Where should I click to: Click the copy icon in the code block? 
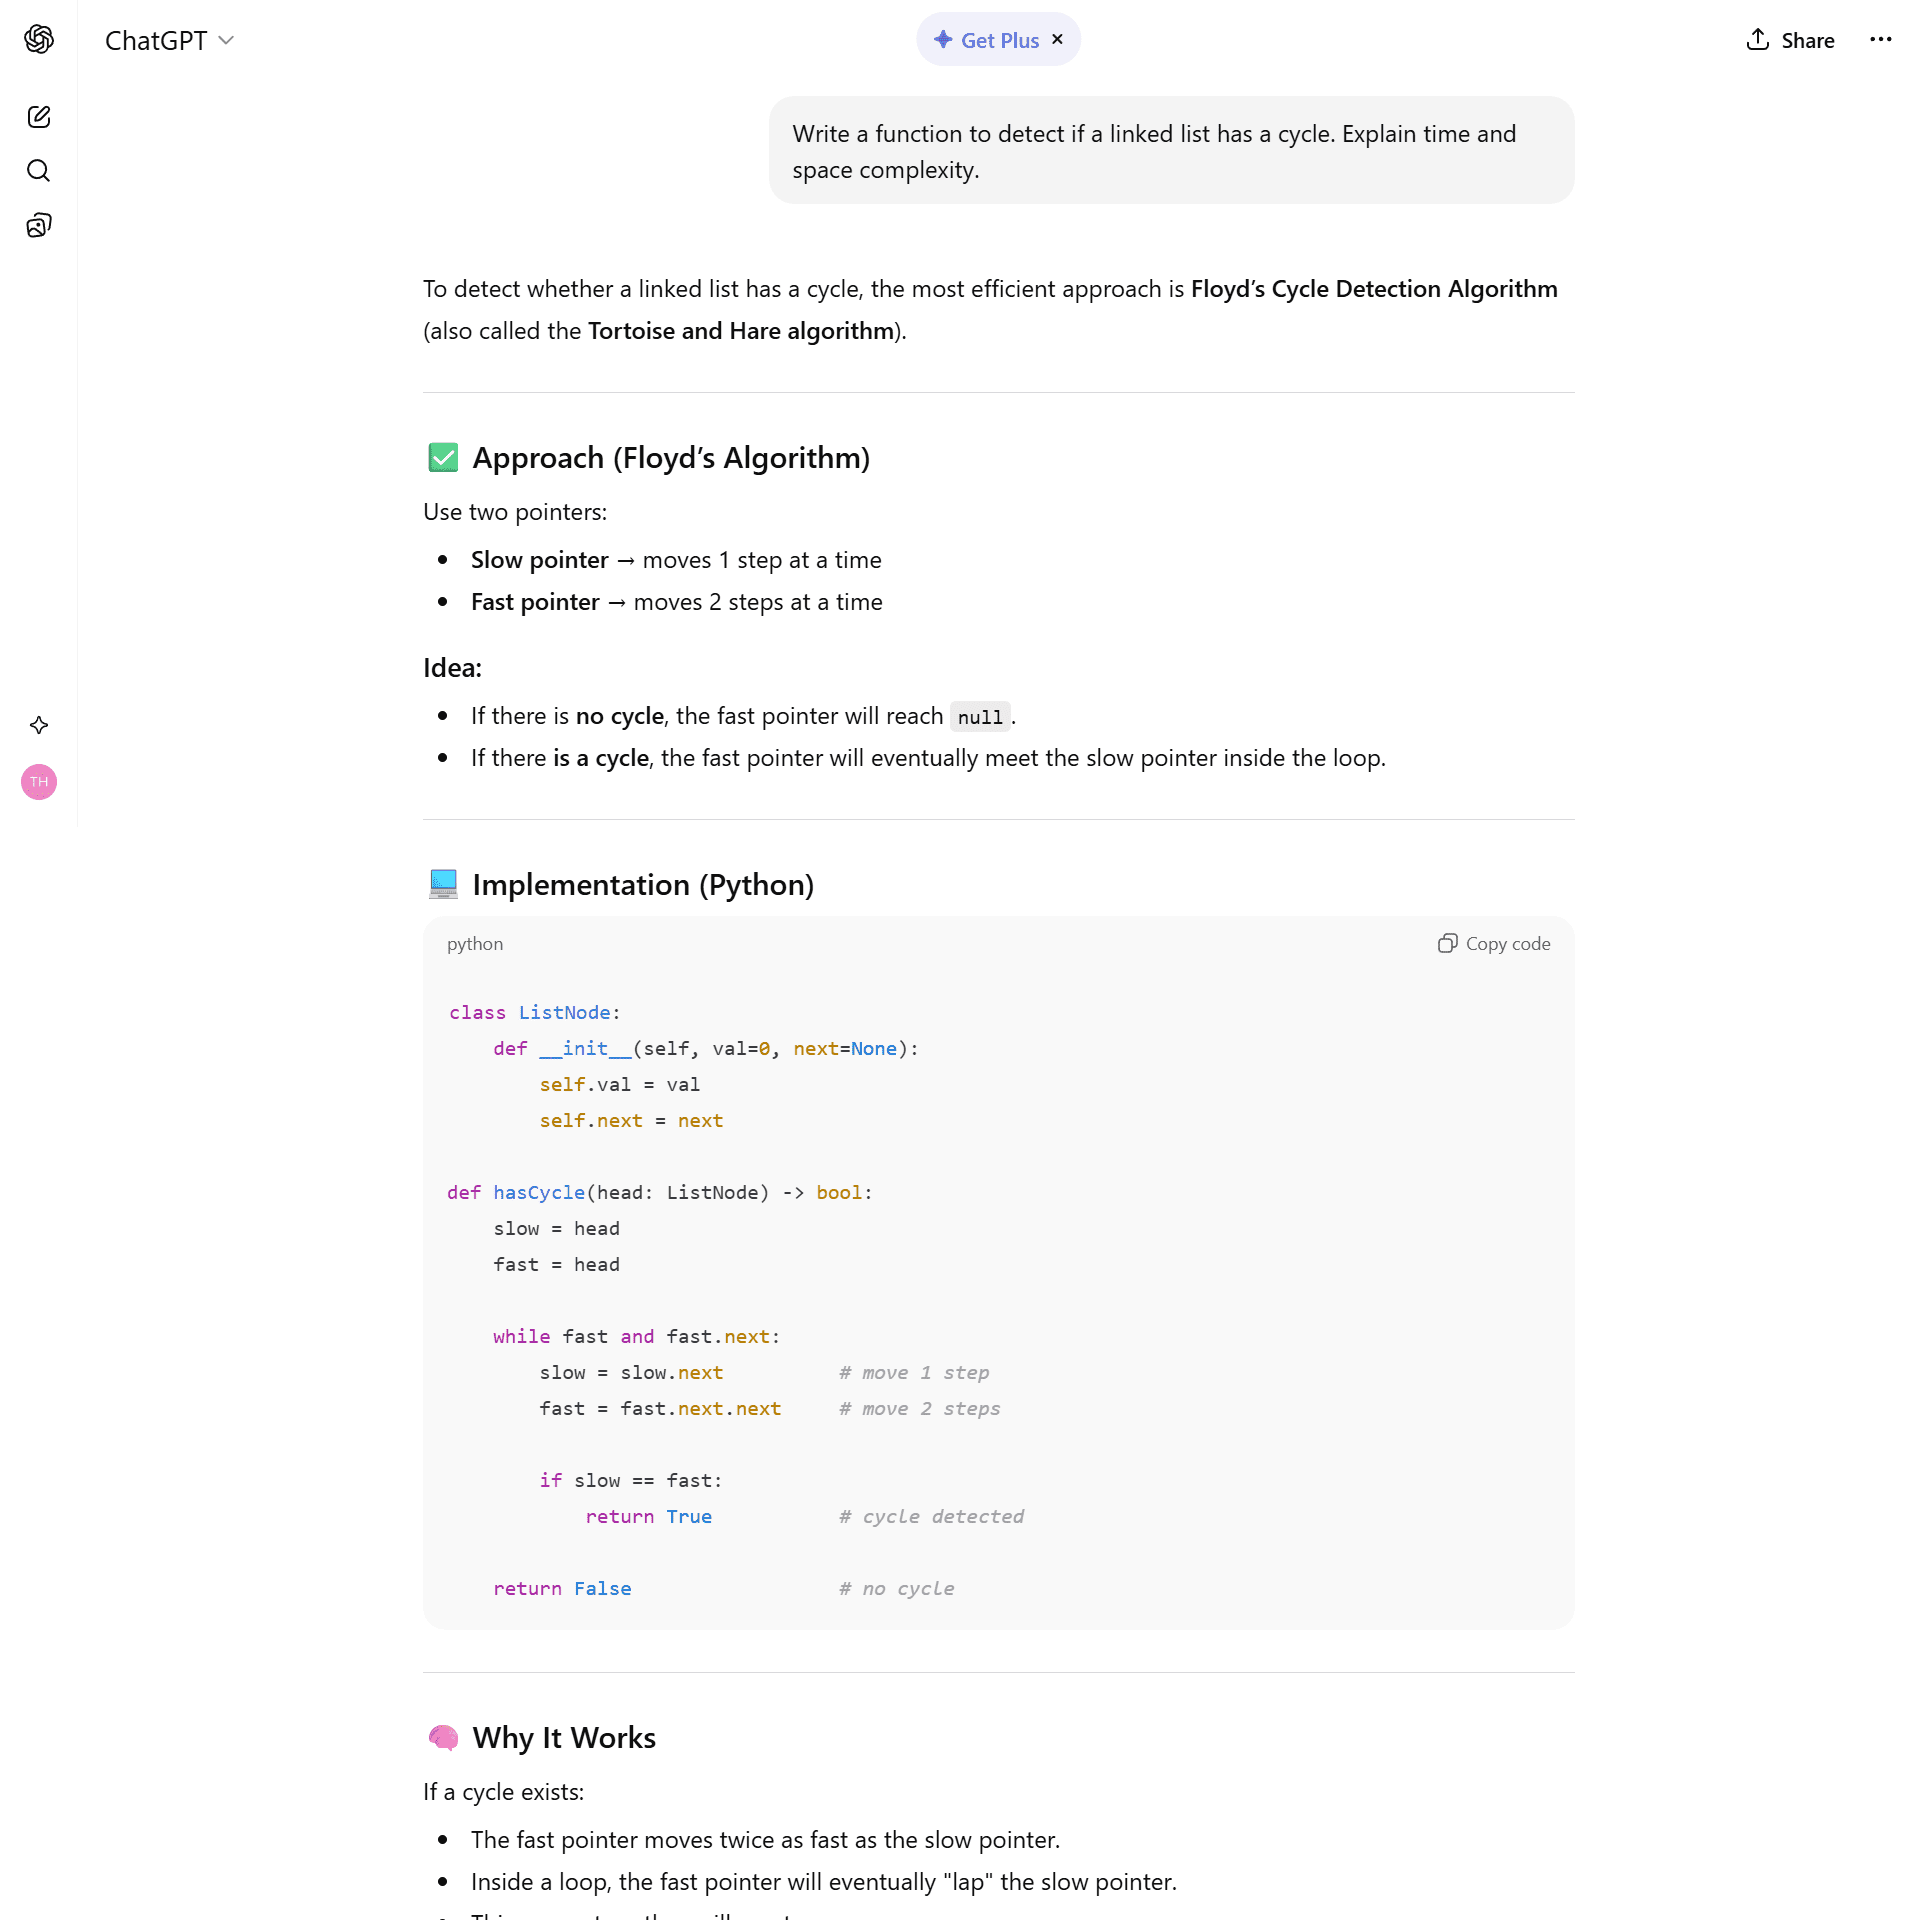(x=1447, y=944)
